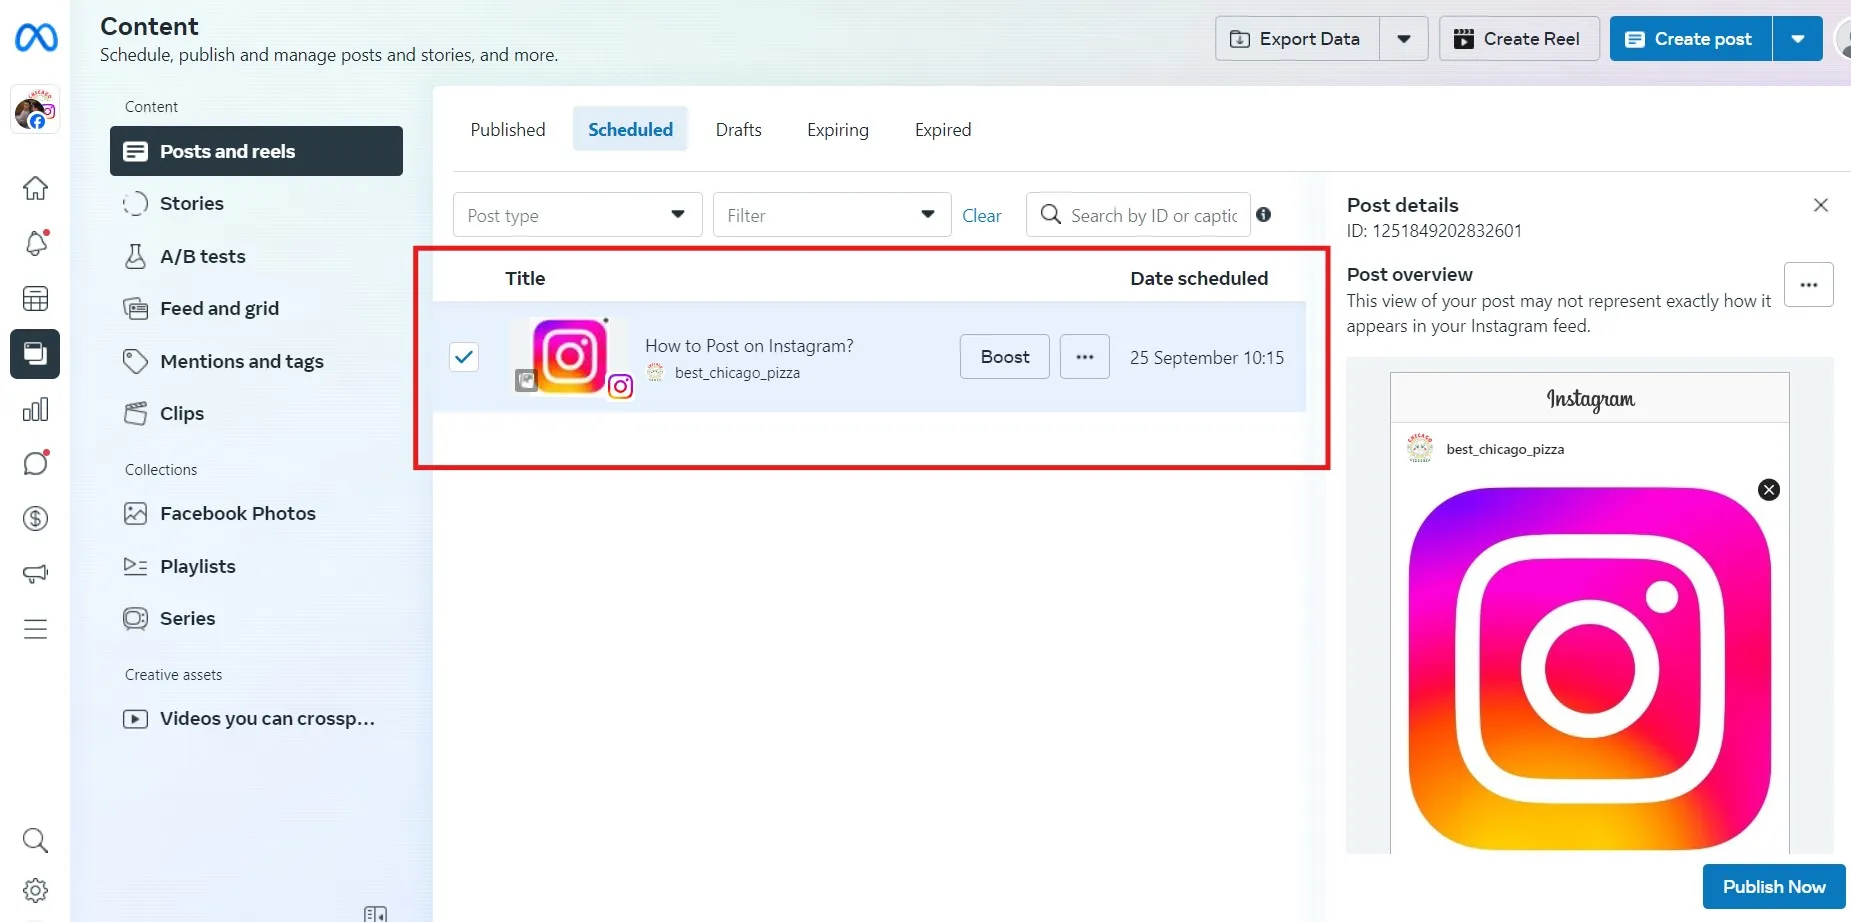Switch to Published tab
Image resolution: width=1851 pixels, height=922 pixels.
pos(508,129)
